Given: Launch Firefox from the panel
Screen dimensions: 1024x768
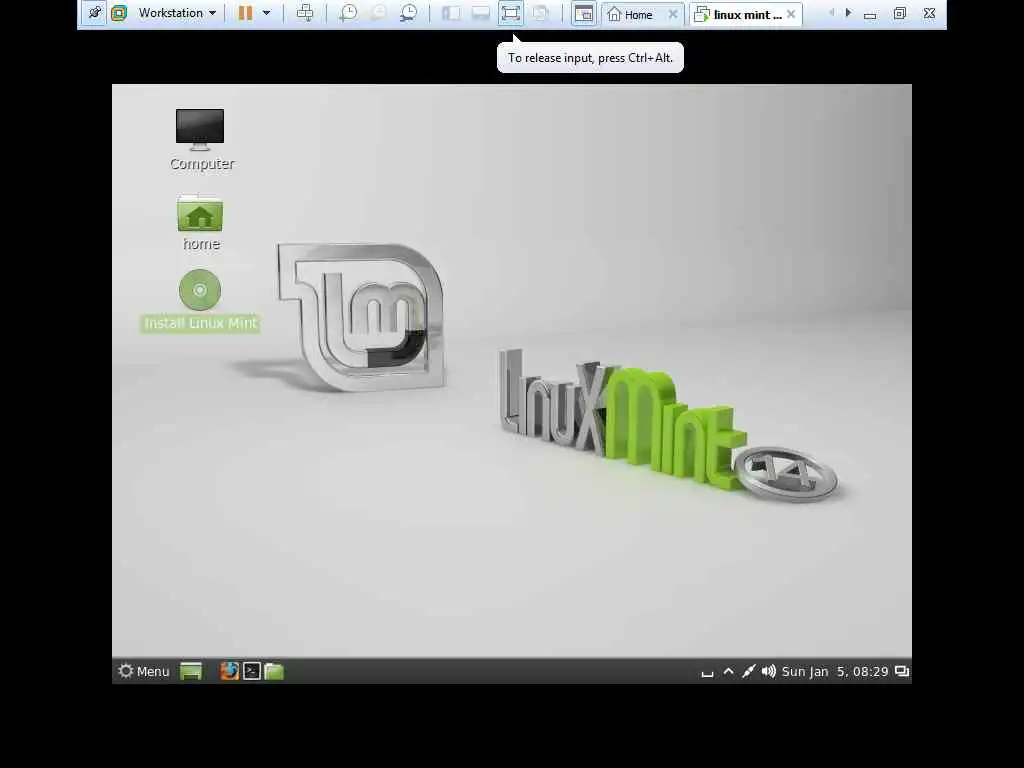Looking at the screenshot, I should point(229,671).
